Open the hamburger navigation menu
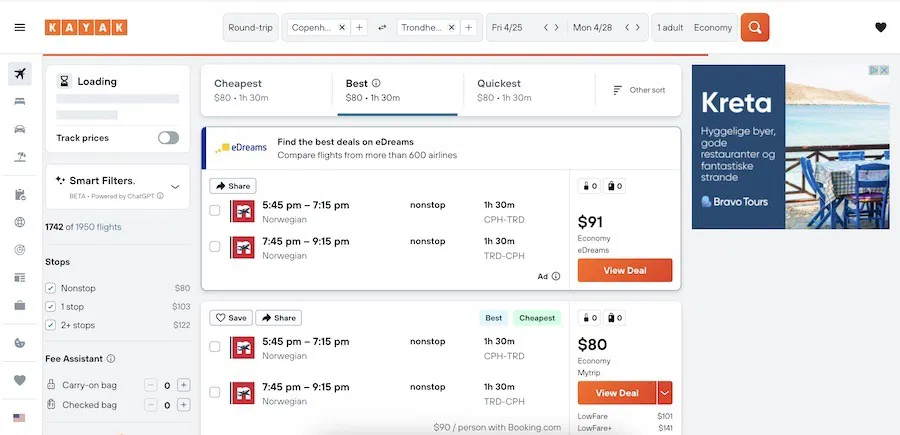 [x=20, y=28]
